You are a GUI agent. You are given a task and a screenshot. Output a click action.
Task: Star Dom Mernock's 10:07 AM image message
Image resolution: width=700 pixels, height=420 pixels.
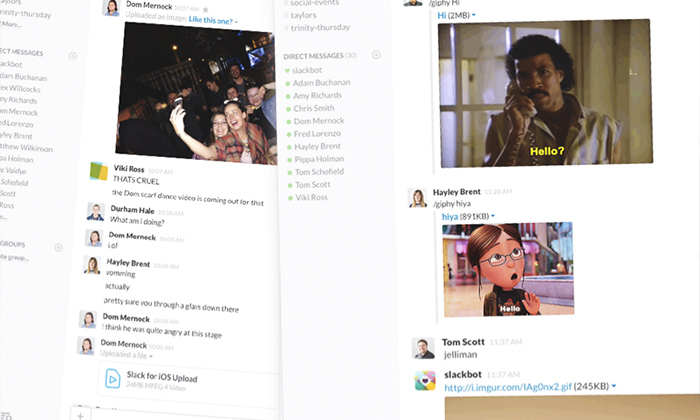click(x=205, y=9)
